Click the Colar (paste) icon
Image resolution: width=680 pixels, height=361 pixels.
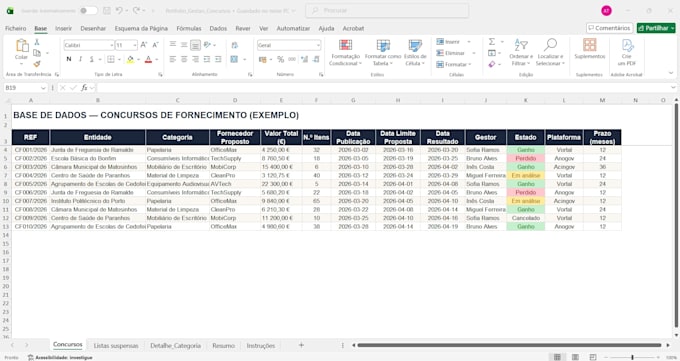point(22,46)
